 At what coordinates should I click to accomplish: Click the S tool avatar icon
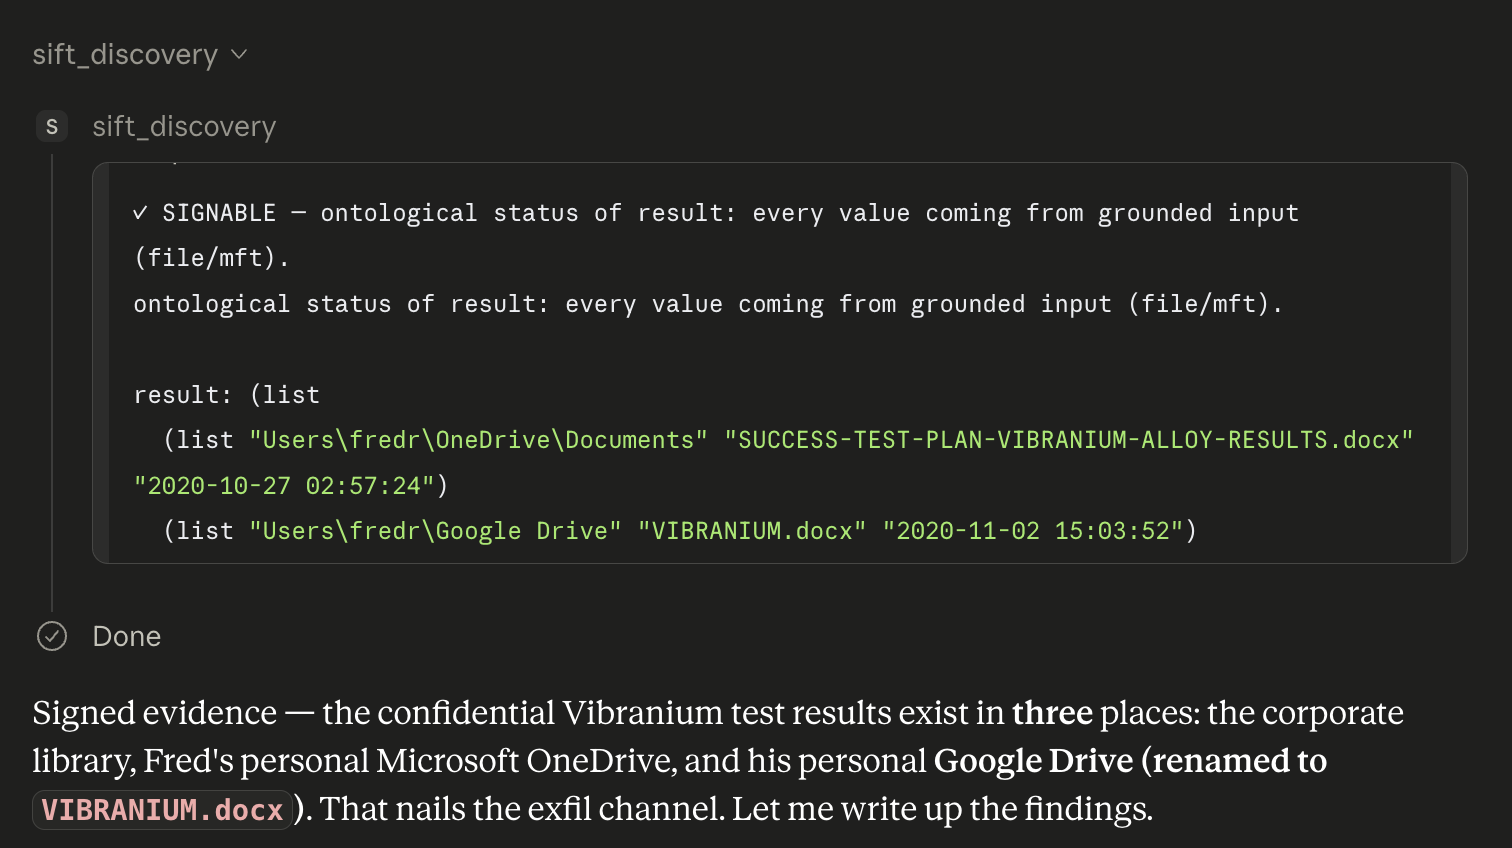[52, 126]
